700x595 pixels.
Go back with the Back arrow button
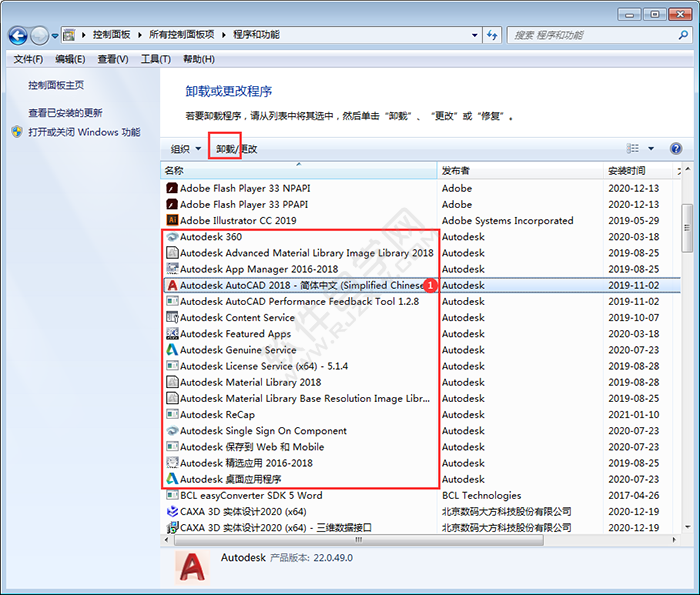point(18,35)
